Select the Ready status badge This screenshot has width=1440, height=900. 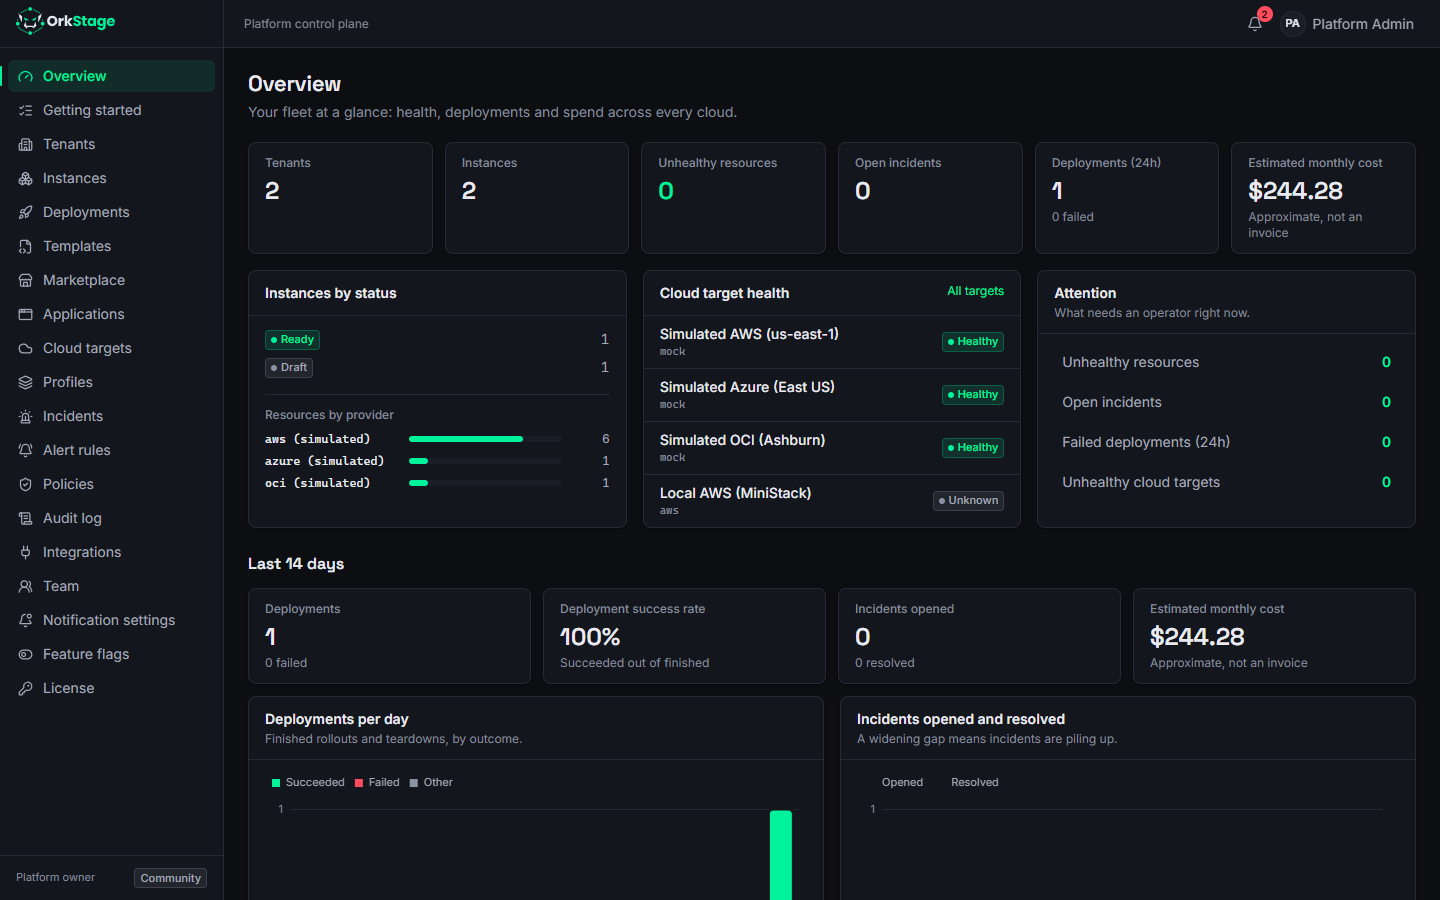[292, 340]
